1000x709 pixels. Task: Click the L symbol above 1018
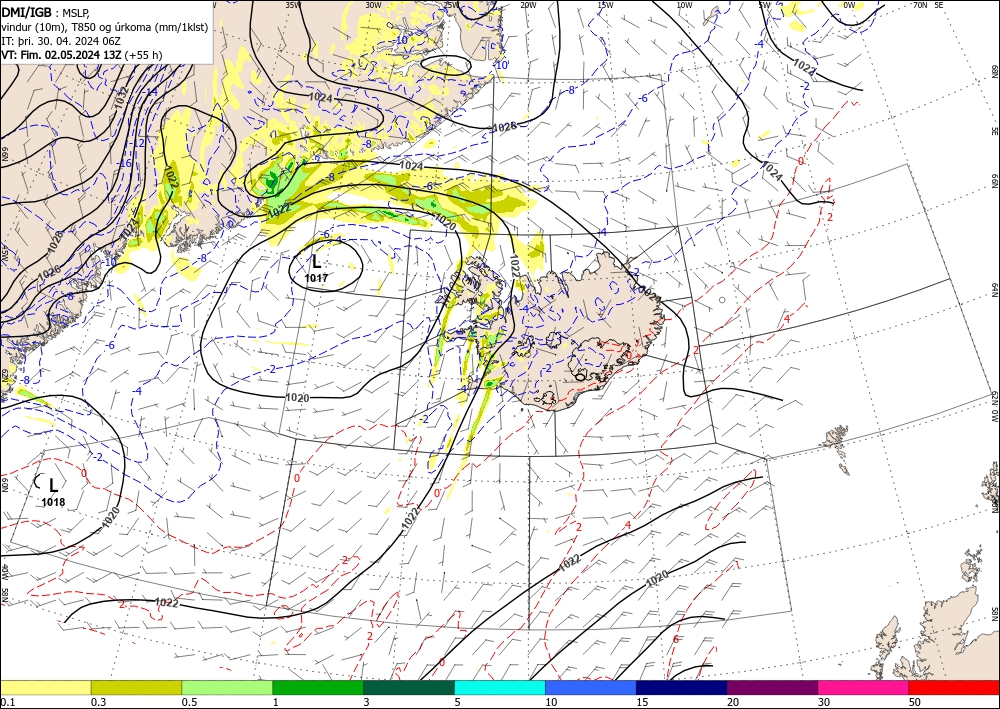click(x=54, y=485)
